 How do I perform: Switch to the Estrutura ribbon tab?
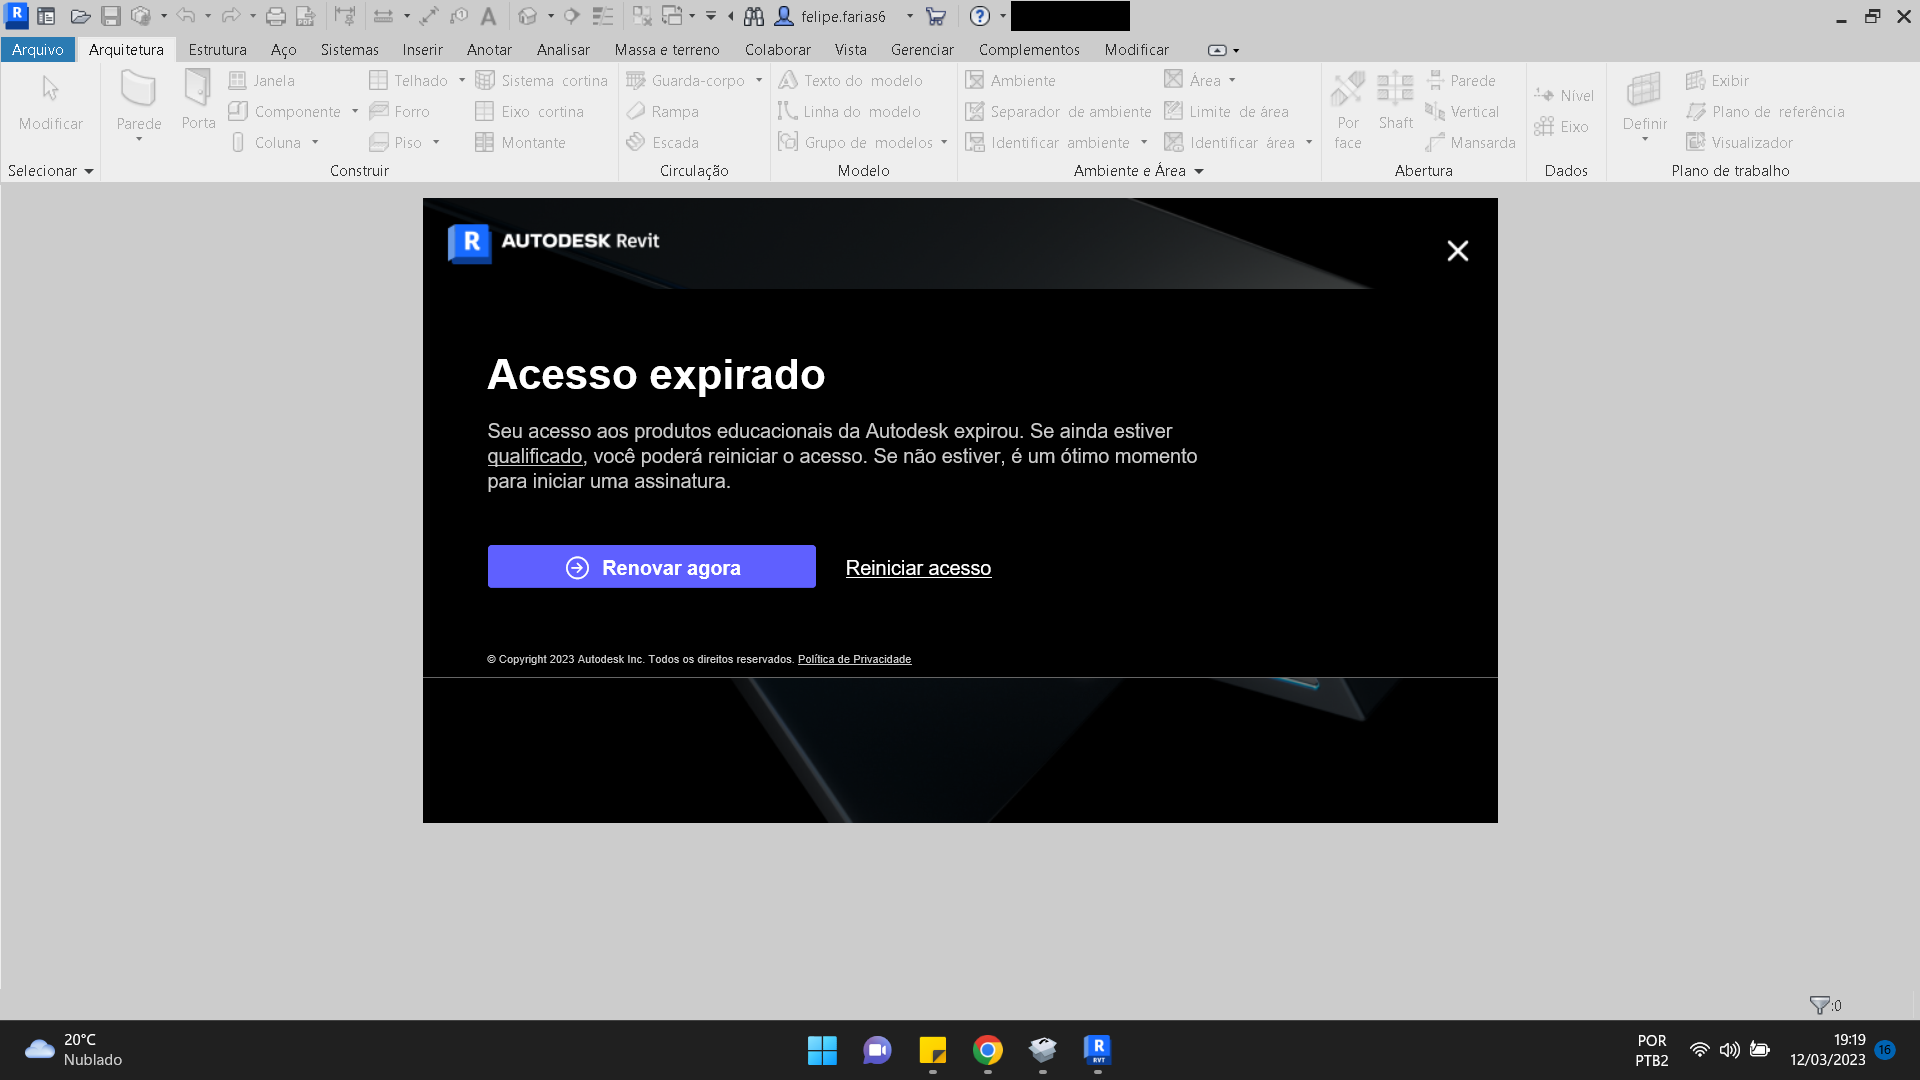click(x=217, y=49)
